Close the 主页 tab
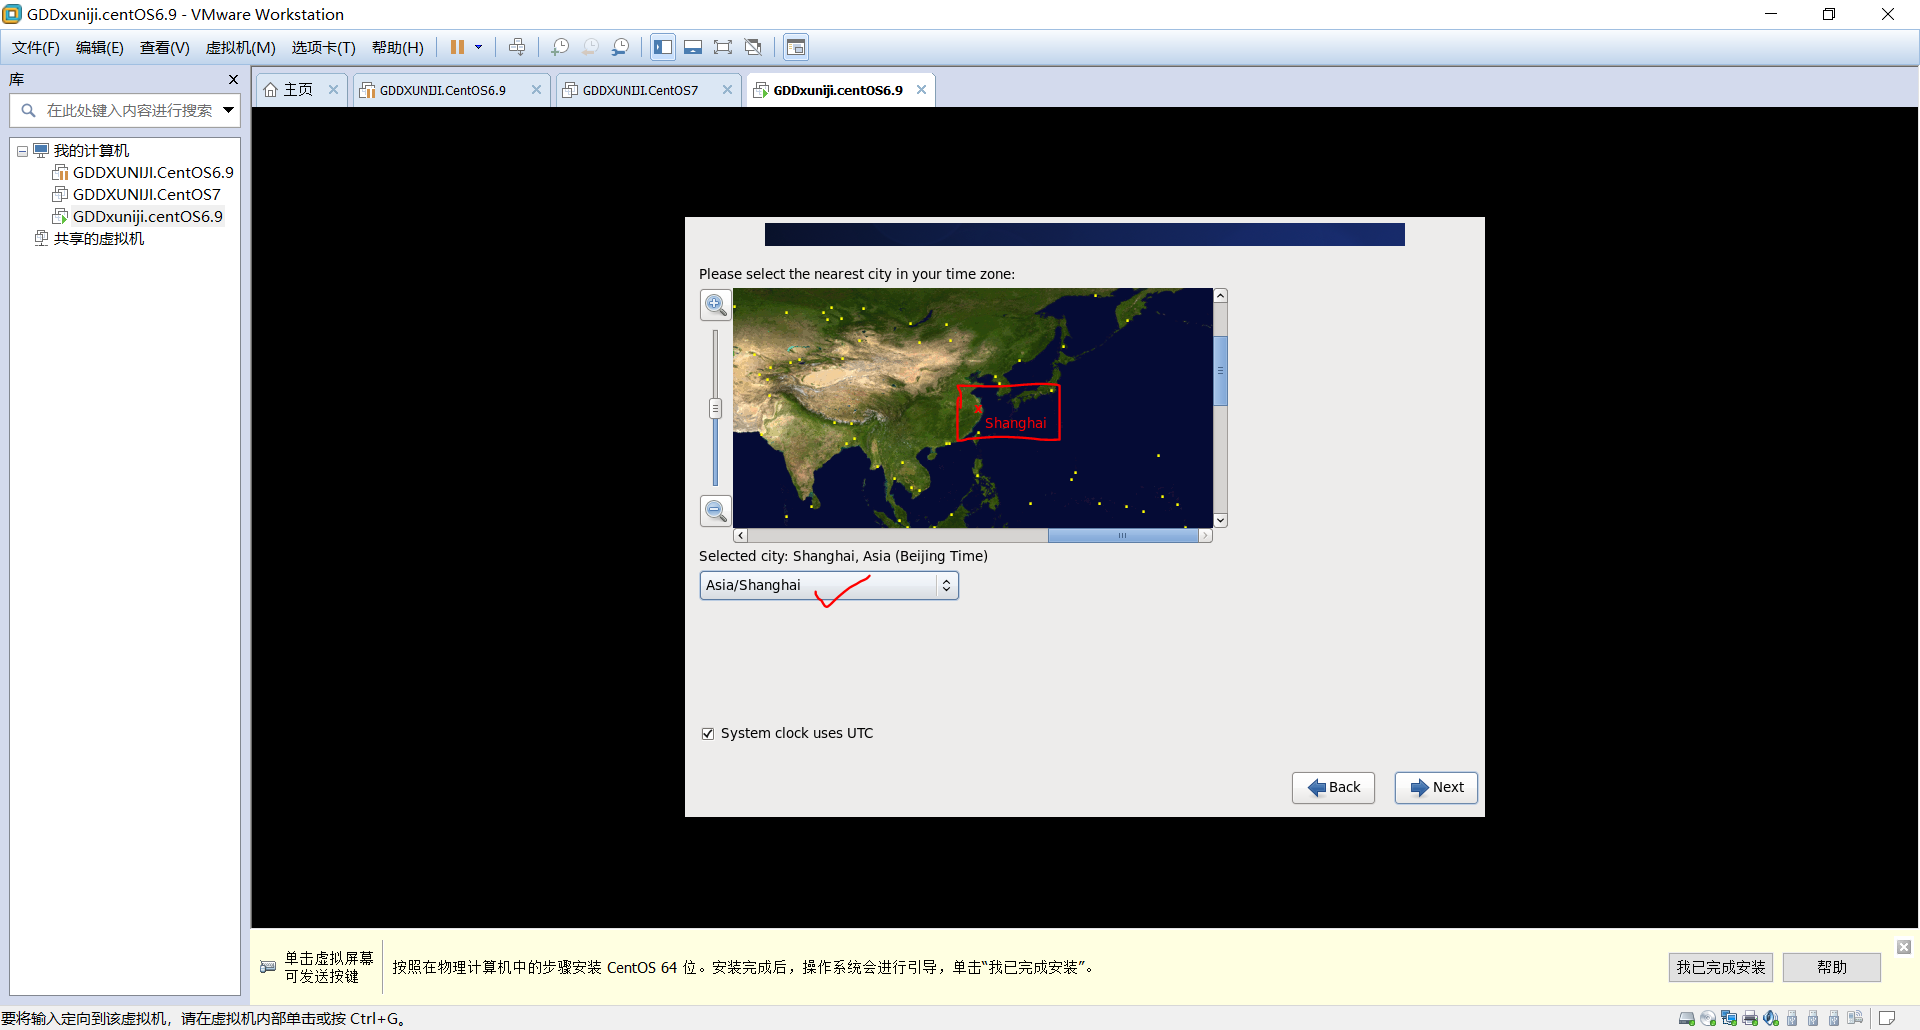The image size is (1920, 1030). coord(333,90)
